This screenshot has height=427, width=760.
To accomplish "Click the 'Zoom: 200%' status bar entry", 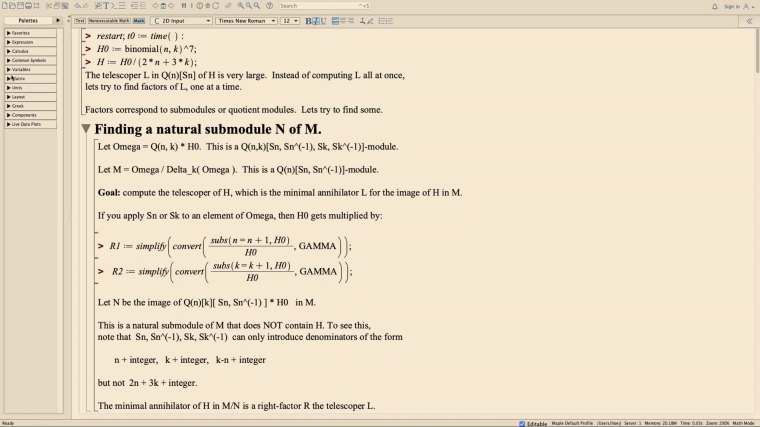I will (718, 424).
